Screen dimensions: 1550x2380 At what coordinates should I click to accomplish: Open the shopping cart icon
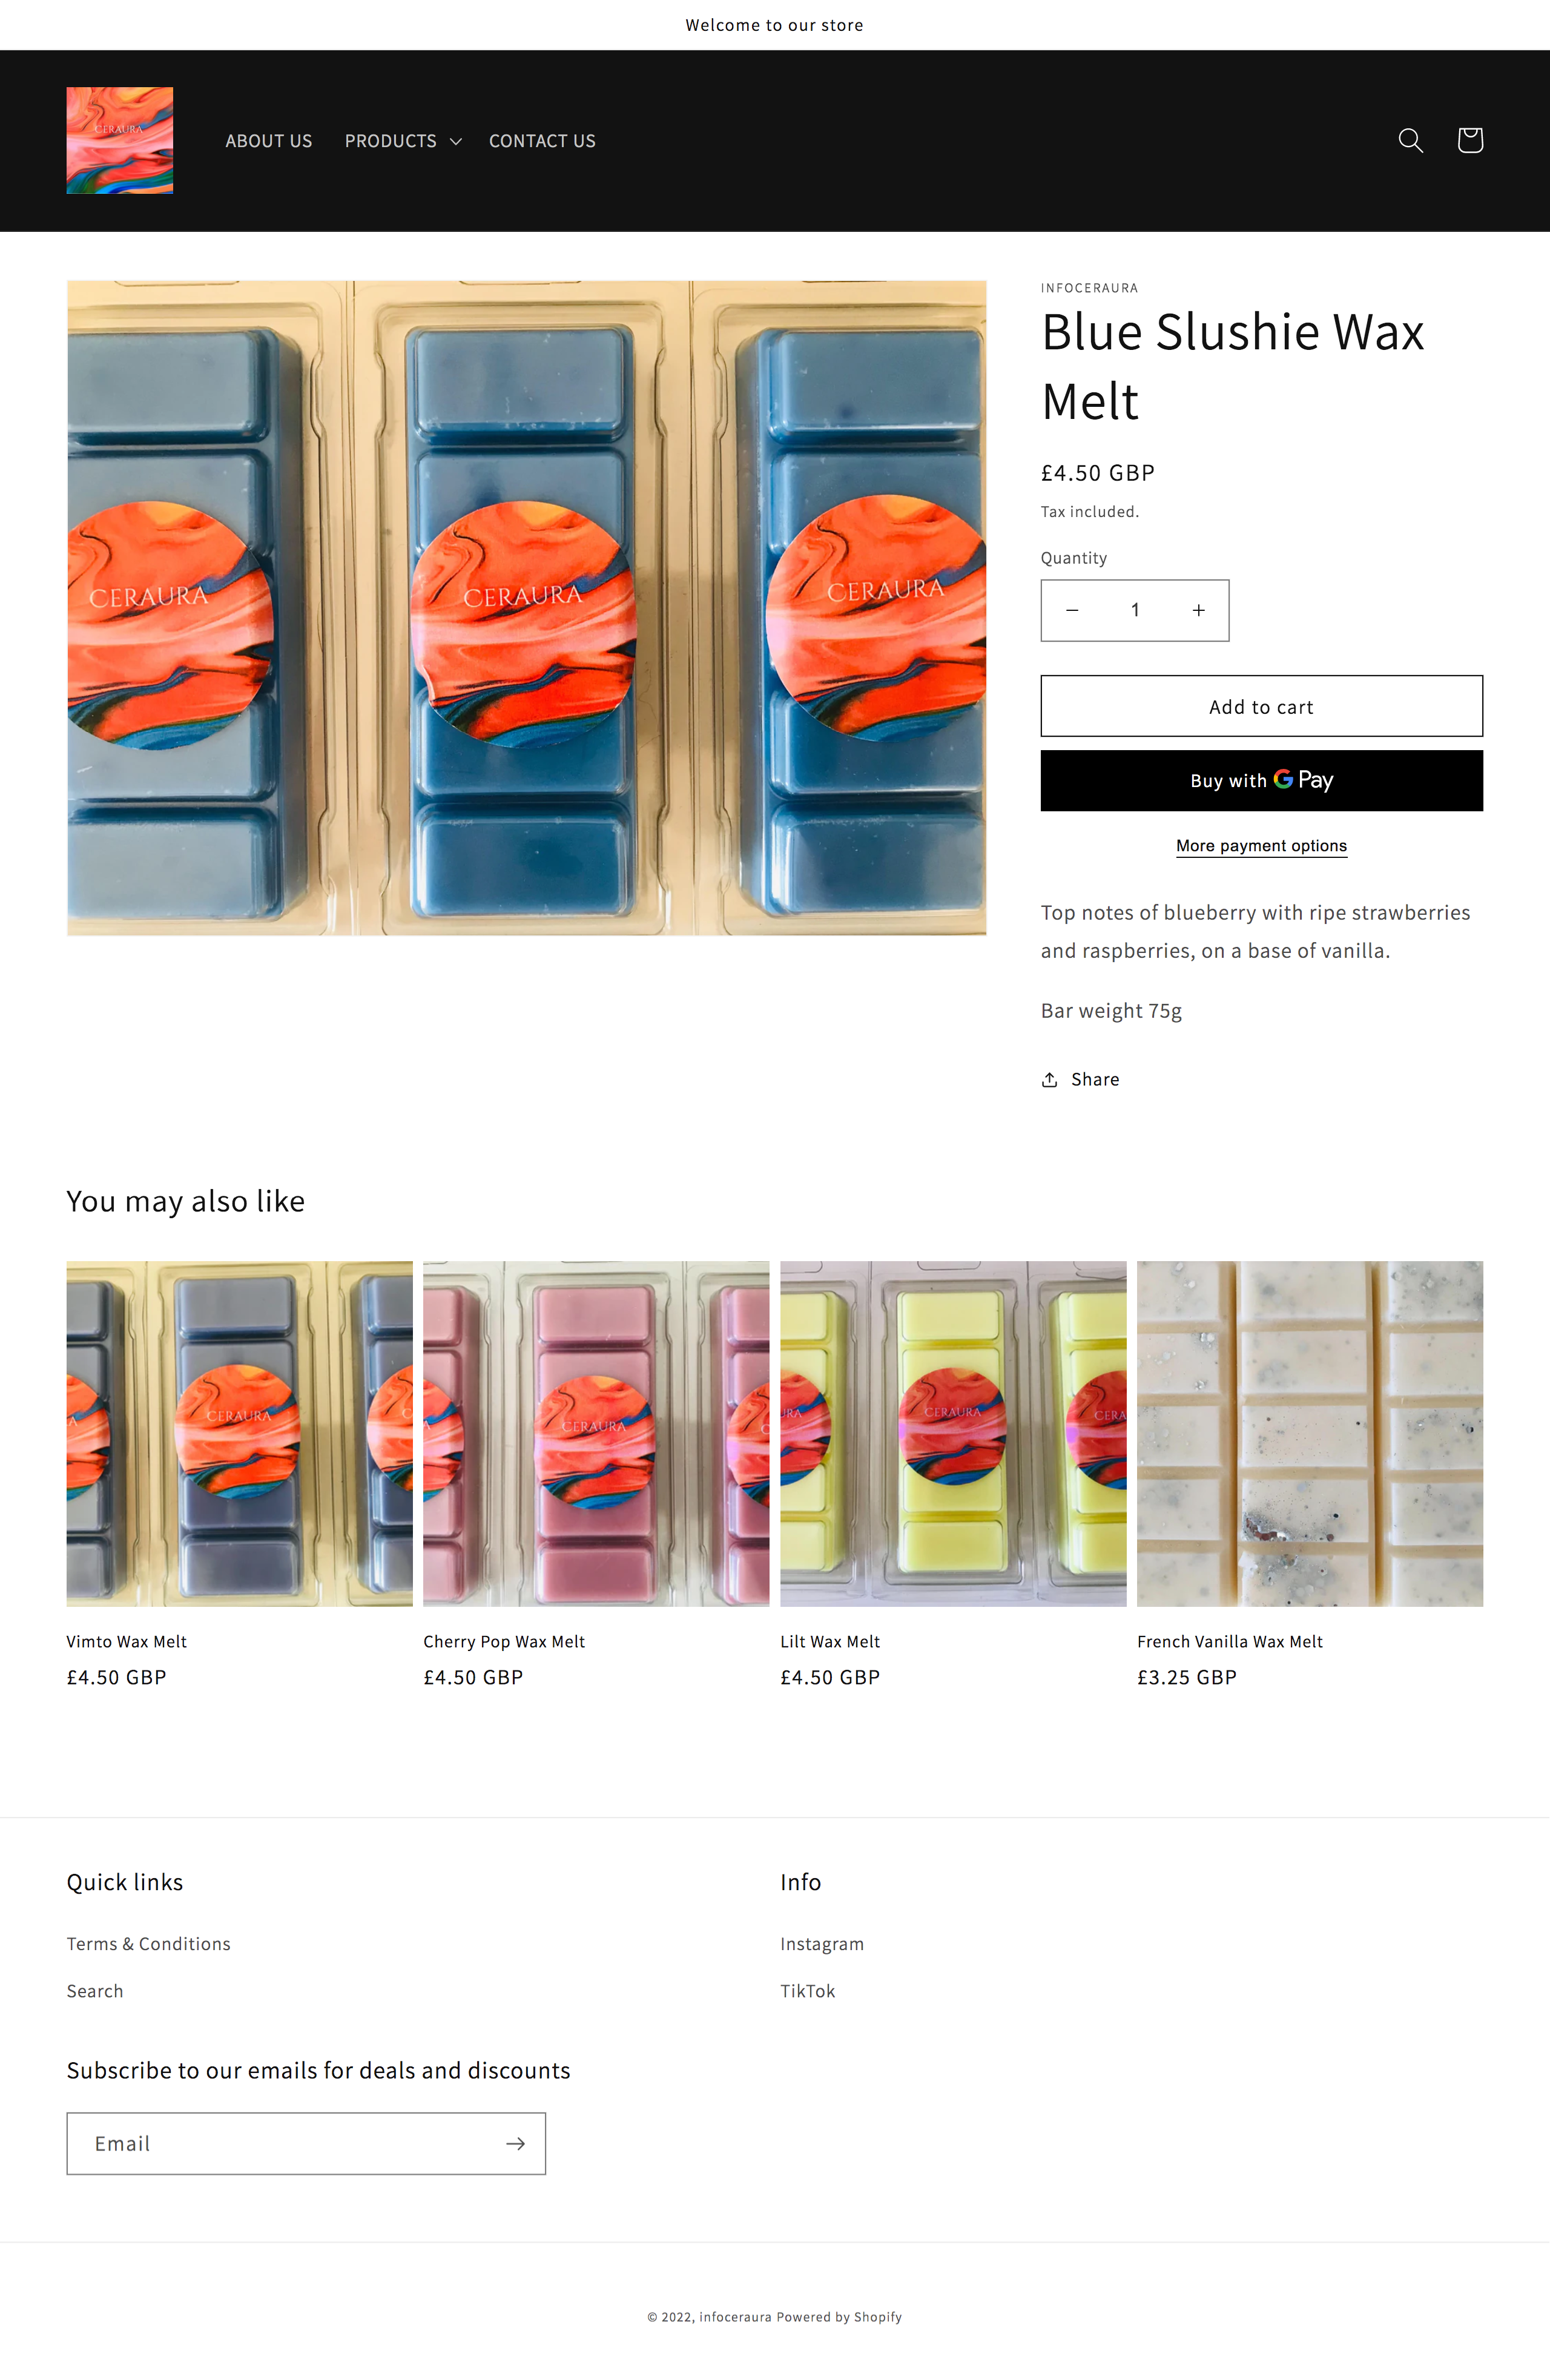(x=1469, y=140)
